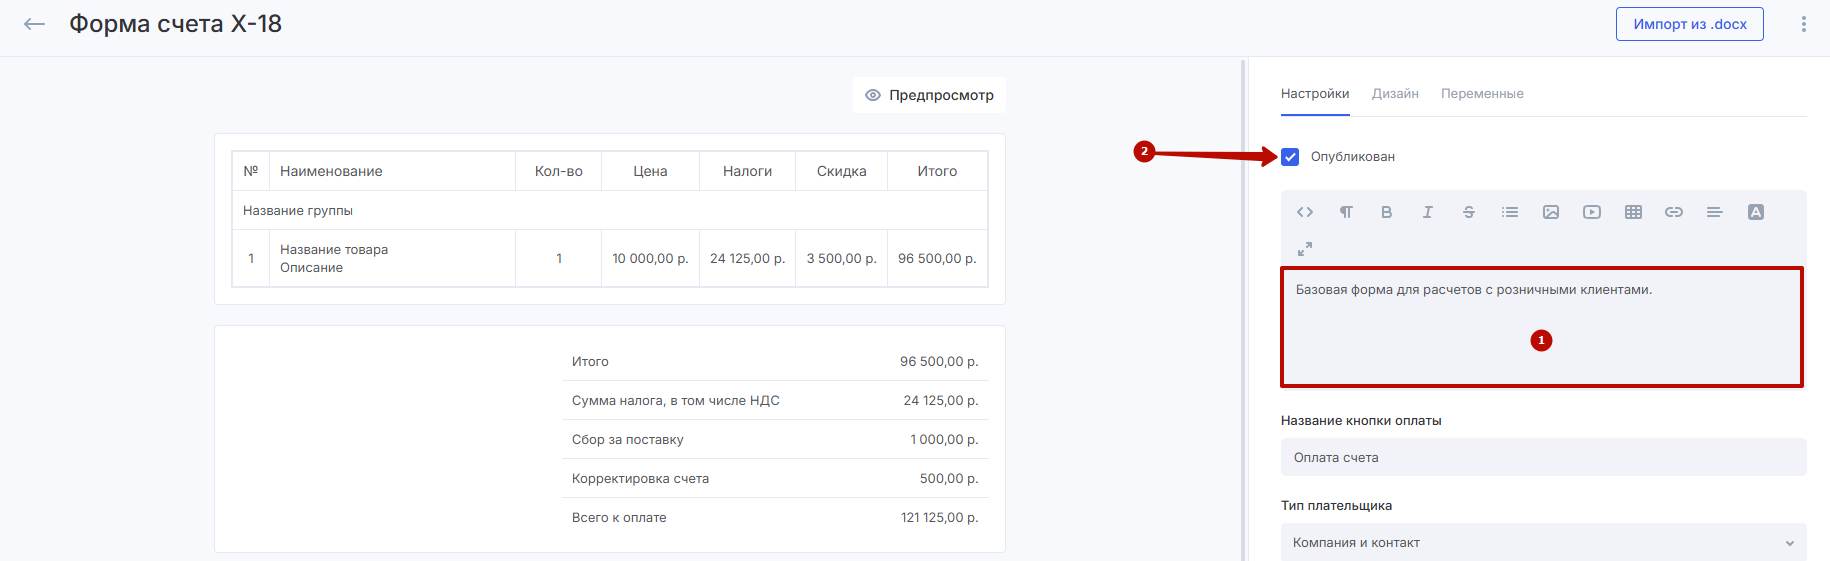
Task: Uncheck the Опубликован checkbox
Action: pos(1290,157)
